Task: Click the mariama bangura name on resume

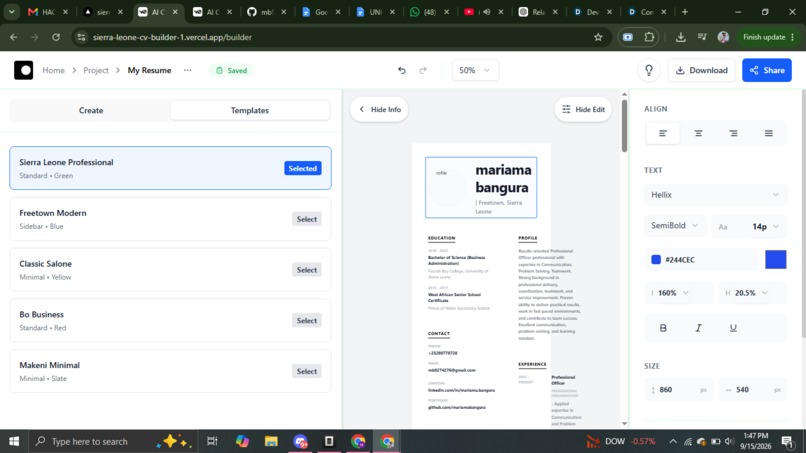Action: coord(503,178)
